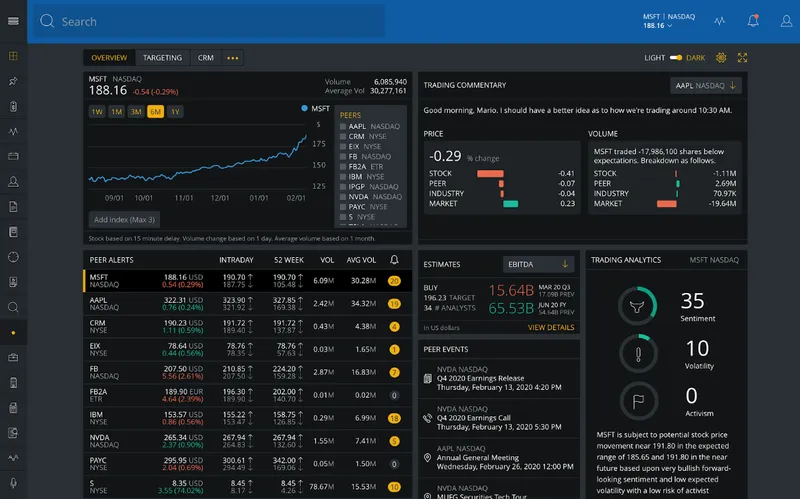Select calendar icon for Q4 2020 Earnings Release
The width and height of the screenshot is (800, 499).
[428, 379]
